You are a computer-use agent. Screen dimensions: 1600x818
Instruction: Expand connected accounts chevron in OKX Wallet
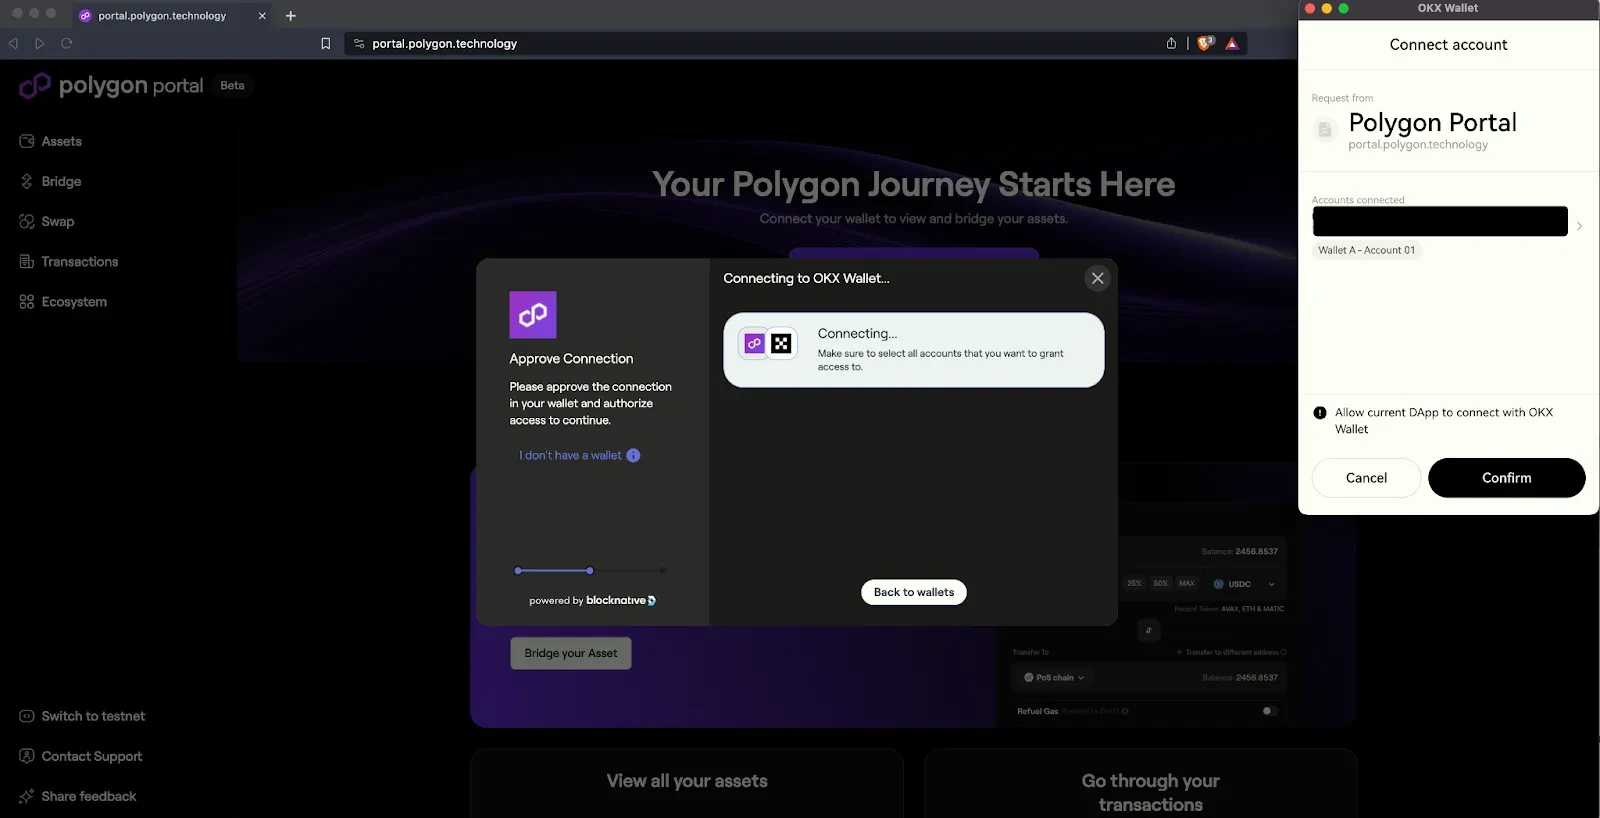[x=1579, y=226]
